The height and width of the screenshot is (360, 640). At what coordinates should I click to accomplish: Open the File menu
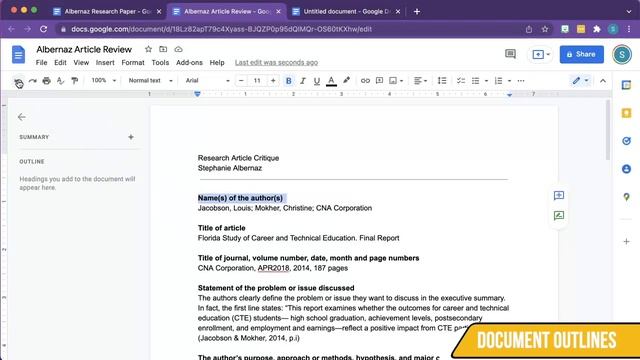coord(41,62)
